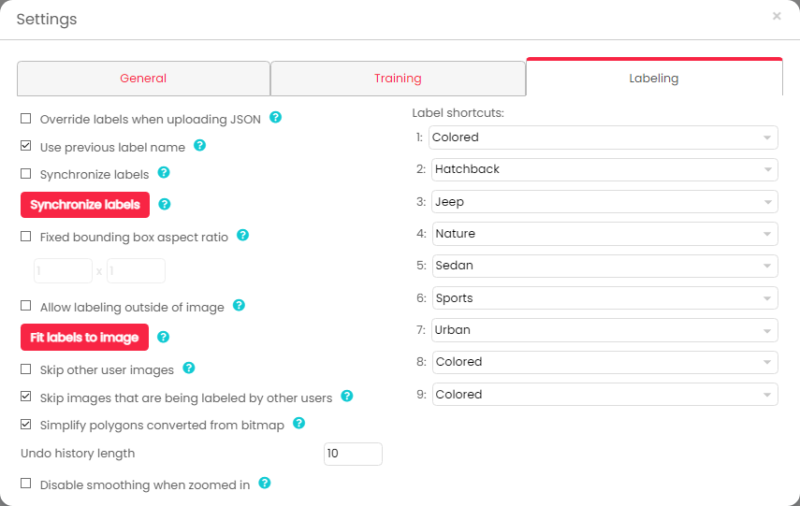Click the Undo history length input field
800x506 pixels.
point(353,454)
